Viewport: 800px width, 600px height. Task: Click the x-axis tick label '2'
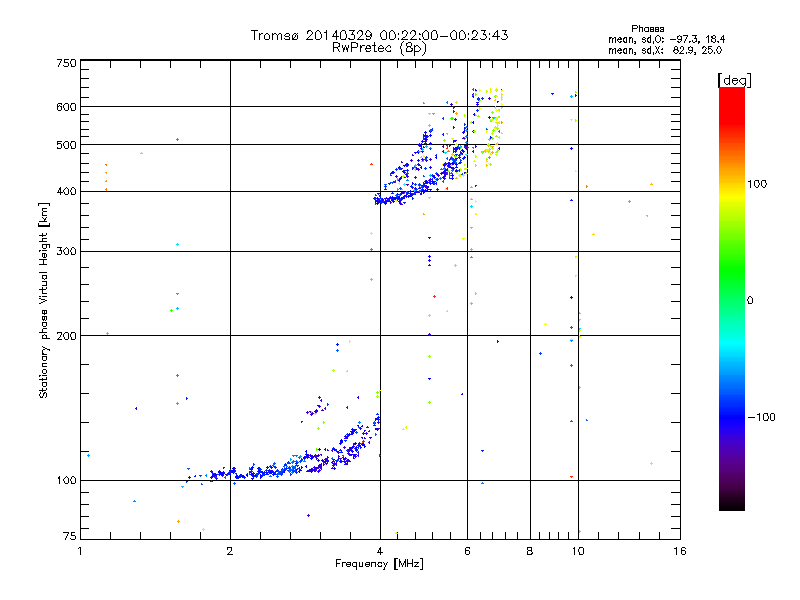click(230, 551)
